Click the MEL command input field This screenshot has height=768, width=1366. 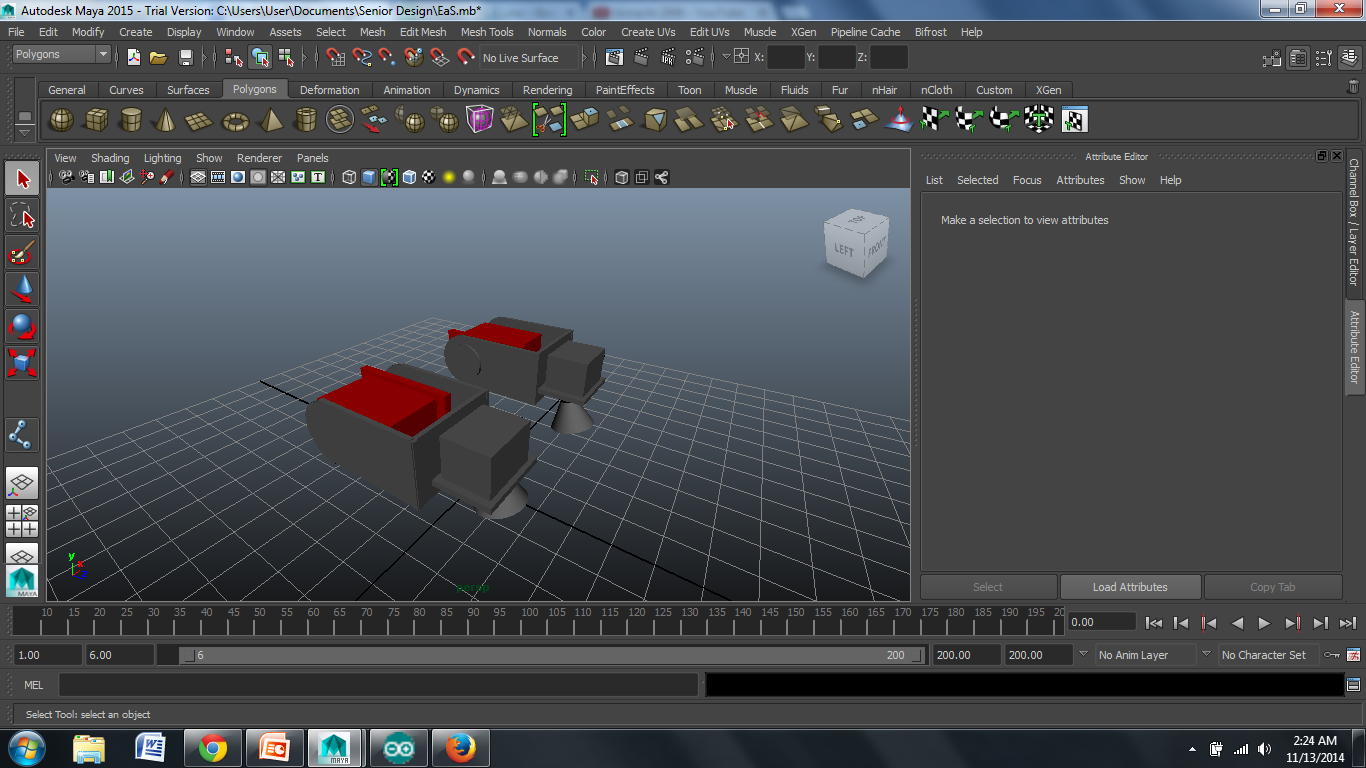pyautogui.click(x=378, y=685)
